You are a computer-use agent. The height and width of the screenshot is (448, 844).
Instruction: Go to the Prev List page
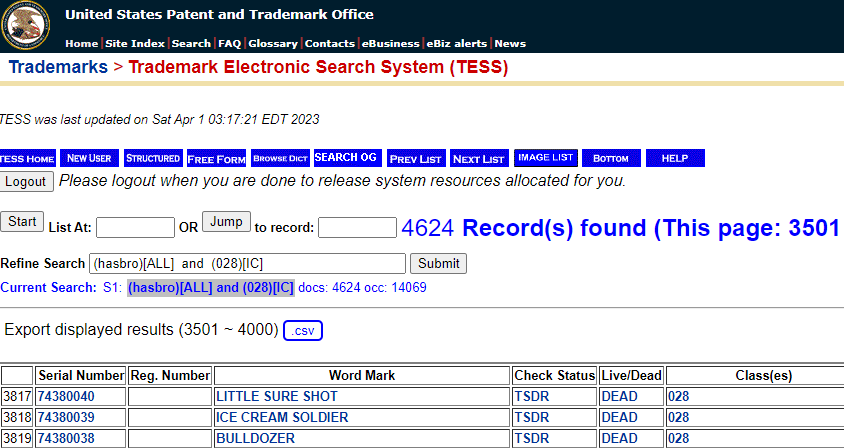click(x=416, y=158)
